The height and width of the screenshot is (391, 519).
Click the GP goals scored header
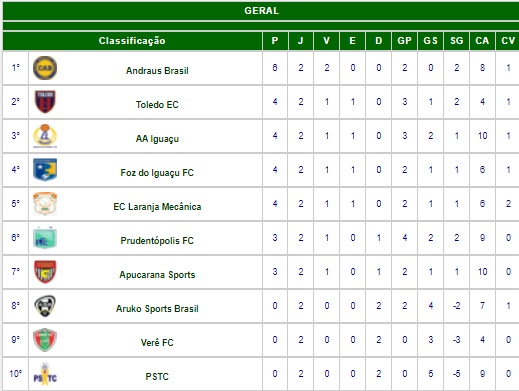click(x=404, y=41)
